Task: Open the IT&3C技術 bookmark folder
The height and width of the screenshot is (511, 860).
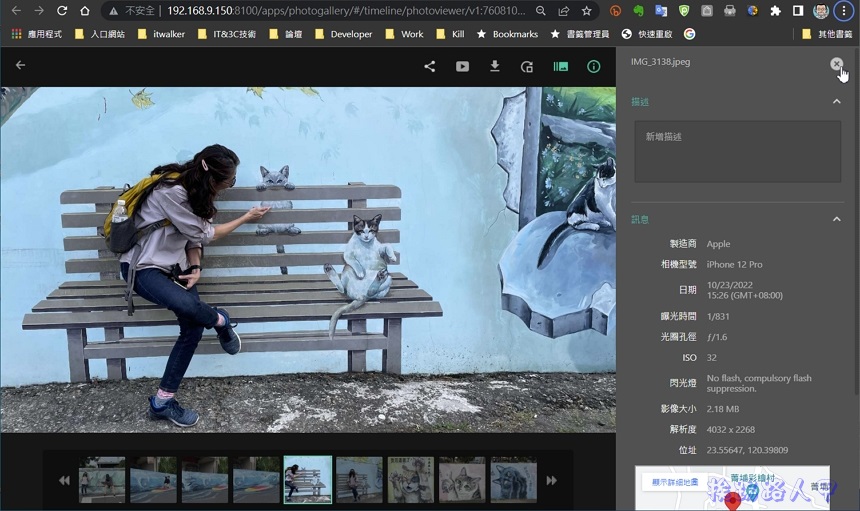Action: (227, 34)
